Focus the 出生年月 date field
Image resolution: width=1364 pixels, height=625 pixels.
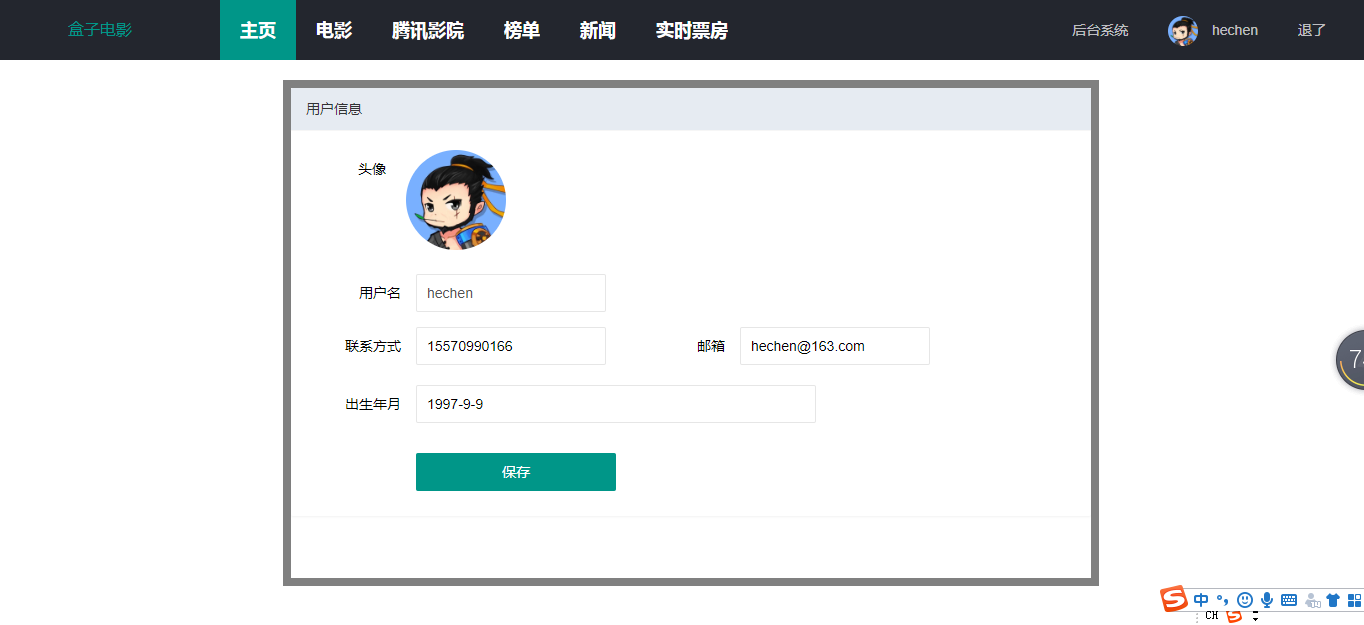click(616, 404)
